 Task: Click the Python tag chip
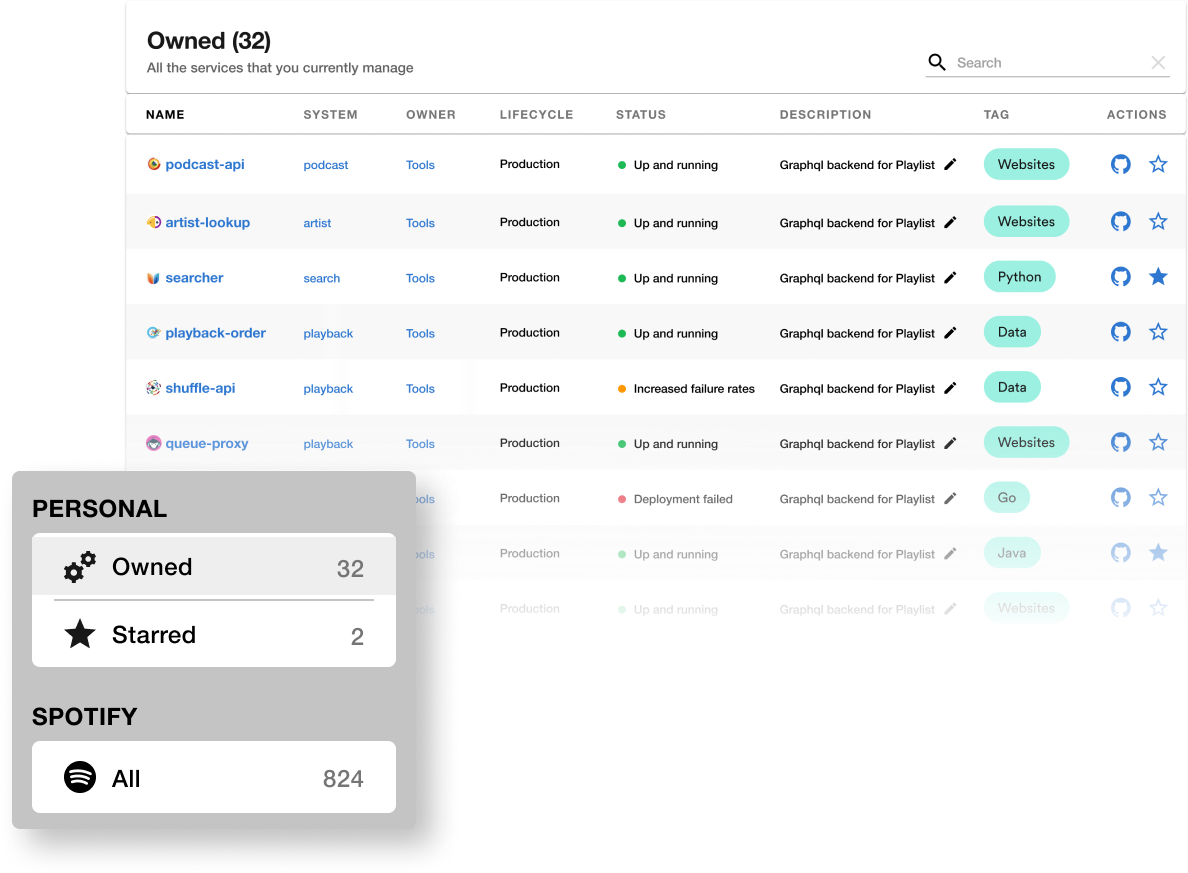click(1019, 277)
